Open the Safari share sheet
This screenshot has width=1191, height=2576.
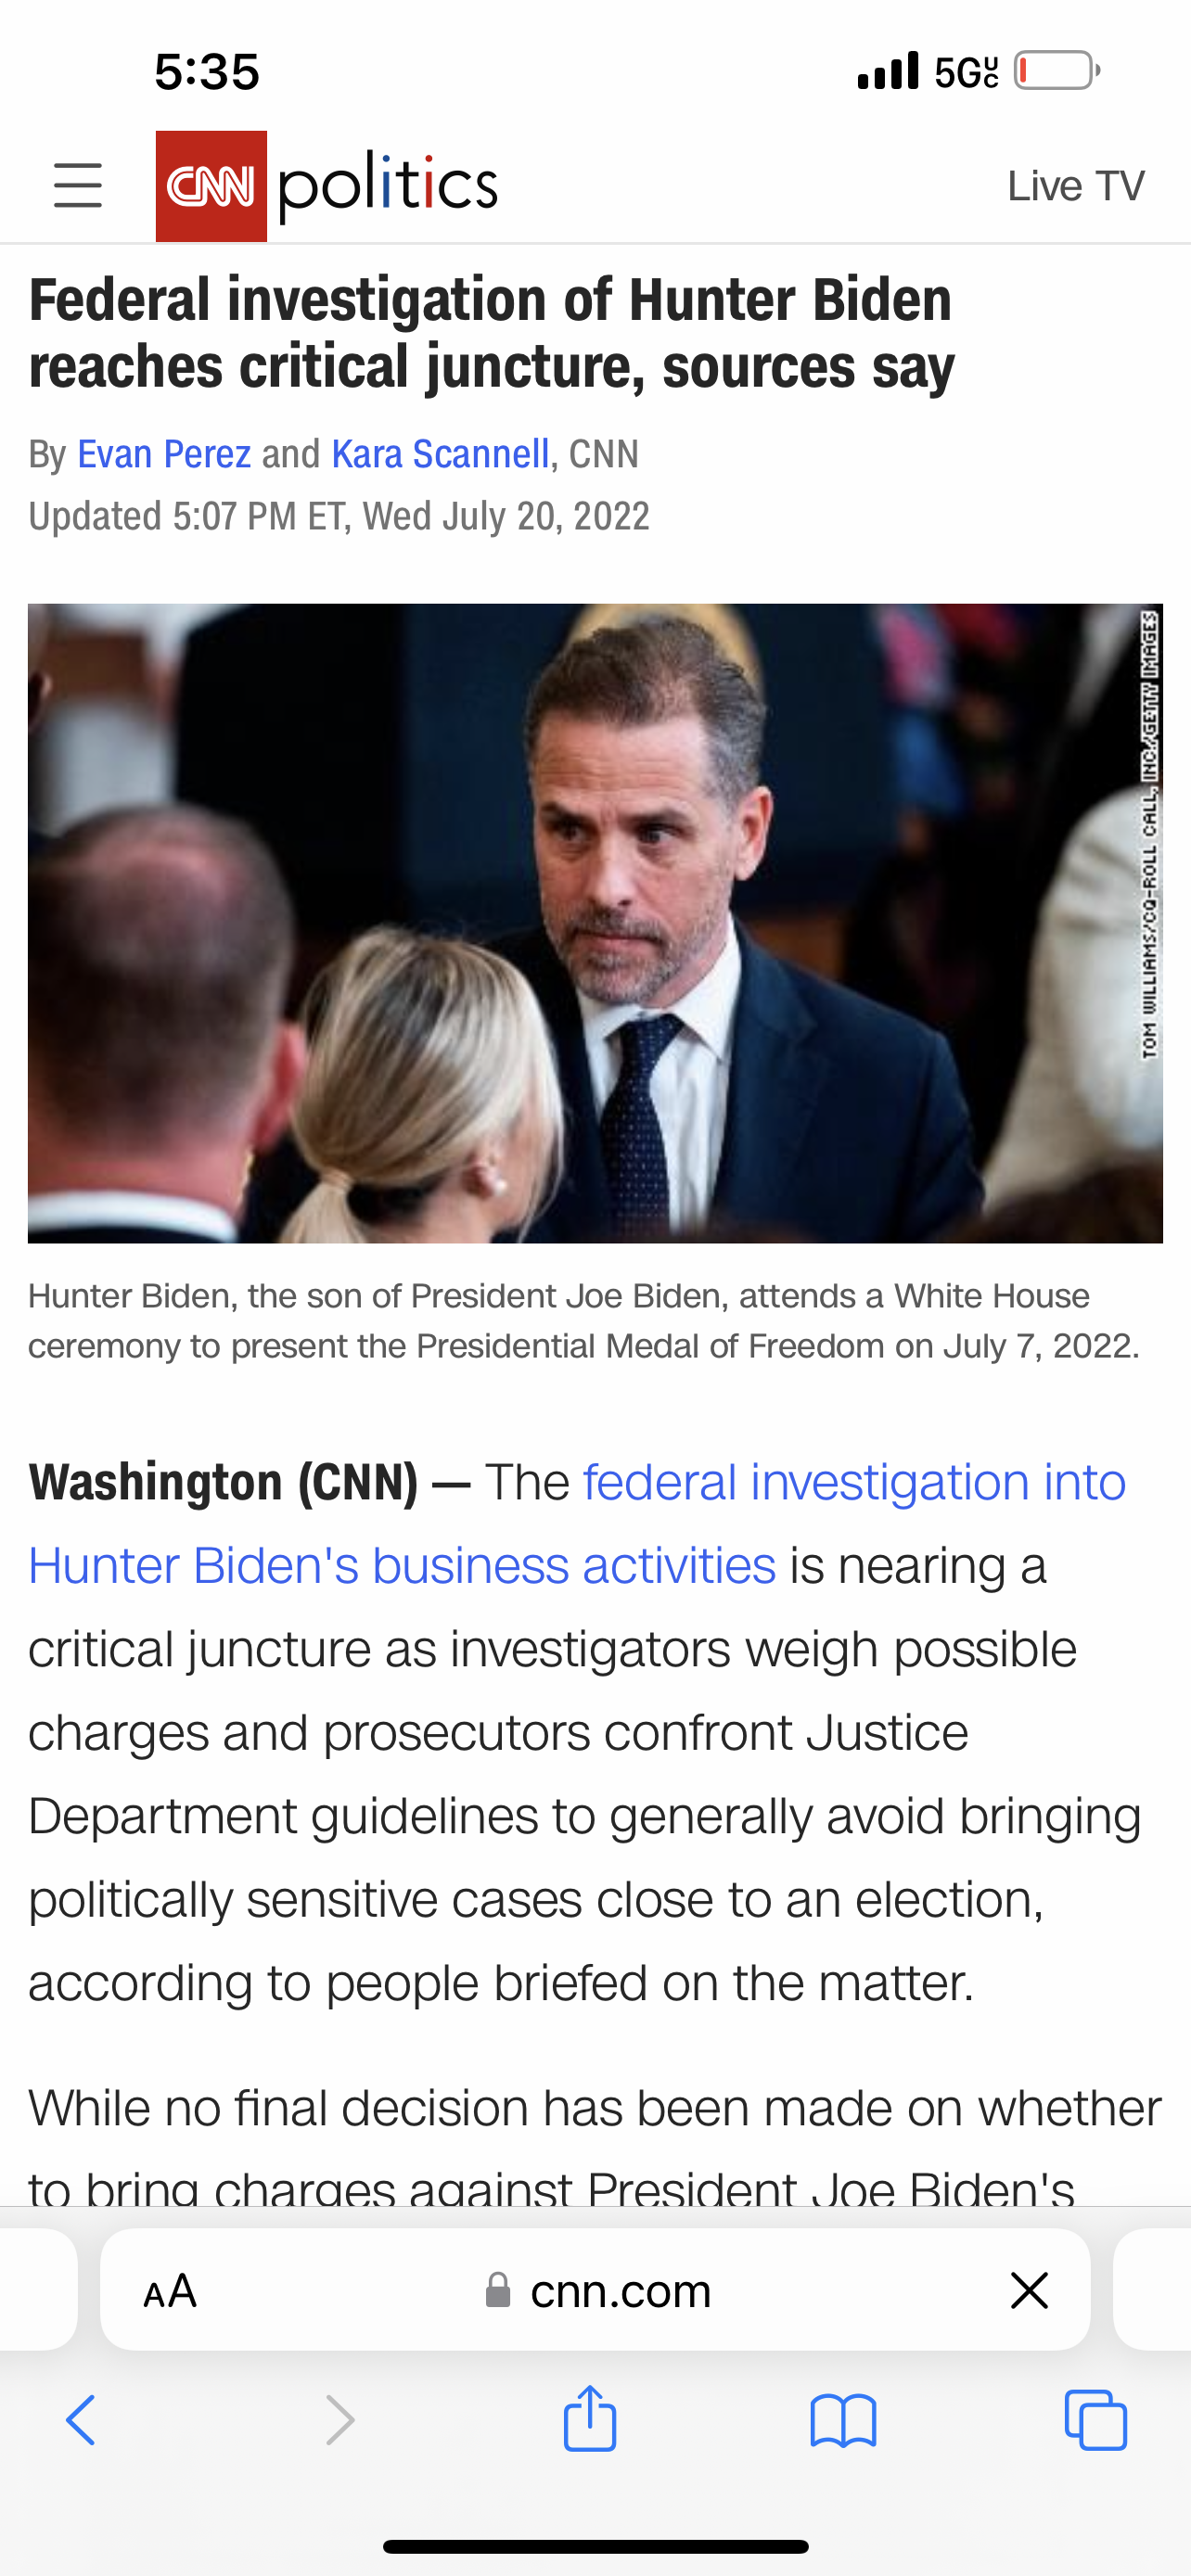(x=590, y=2419)
